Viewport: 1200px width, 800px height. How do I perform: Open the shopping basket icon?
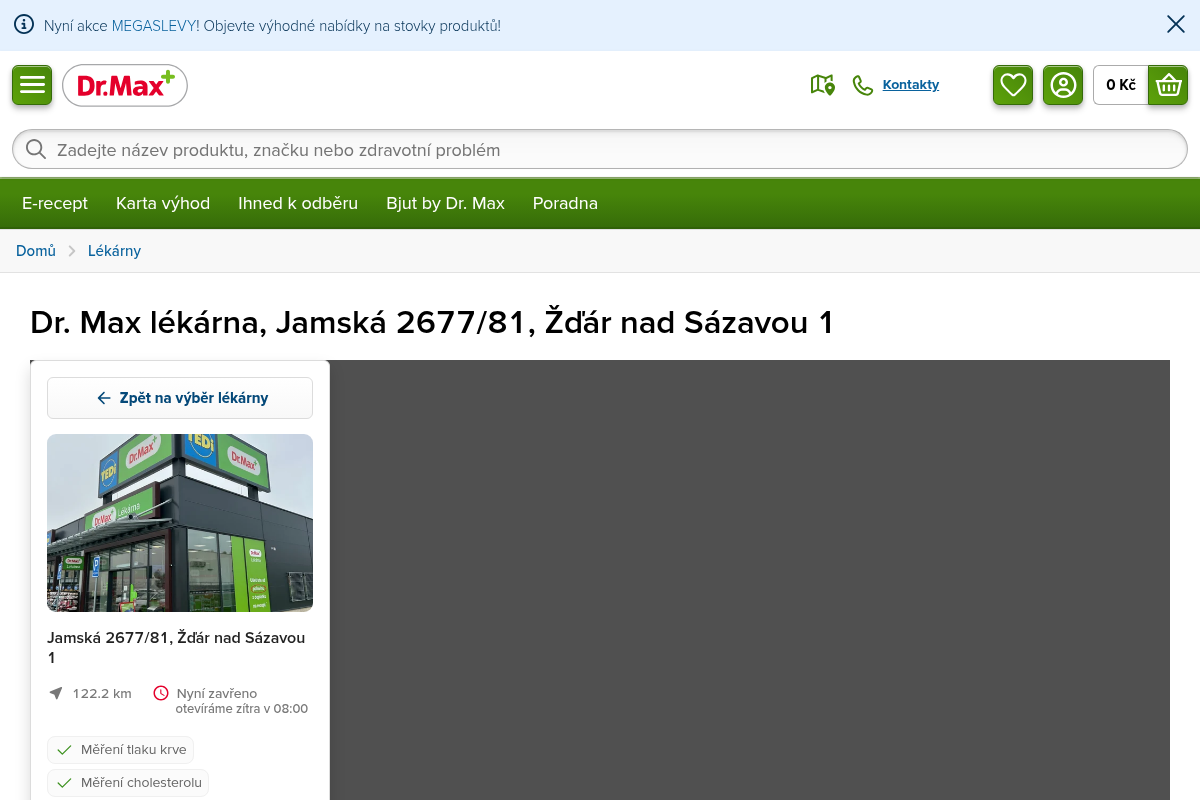click(x=1168, y=85)
